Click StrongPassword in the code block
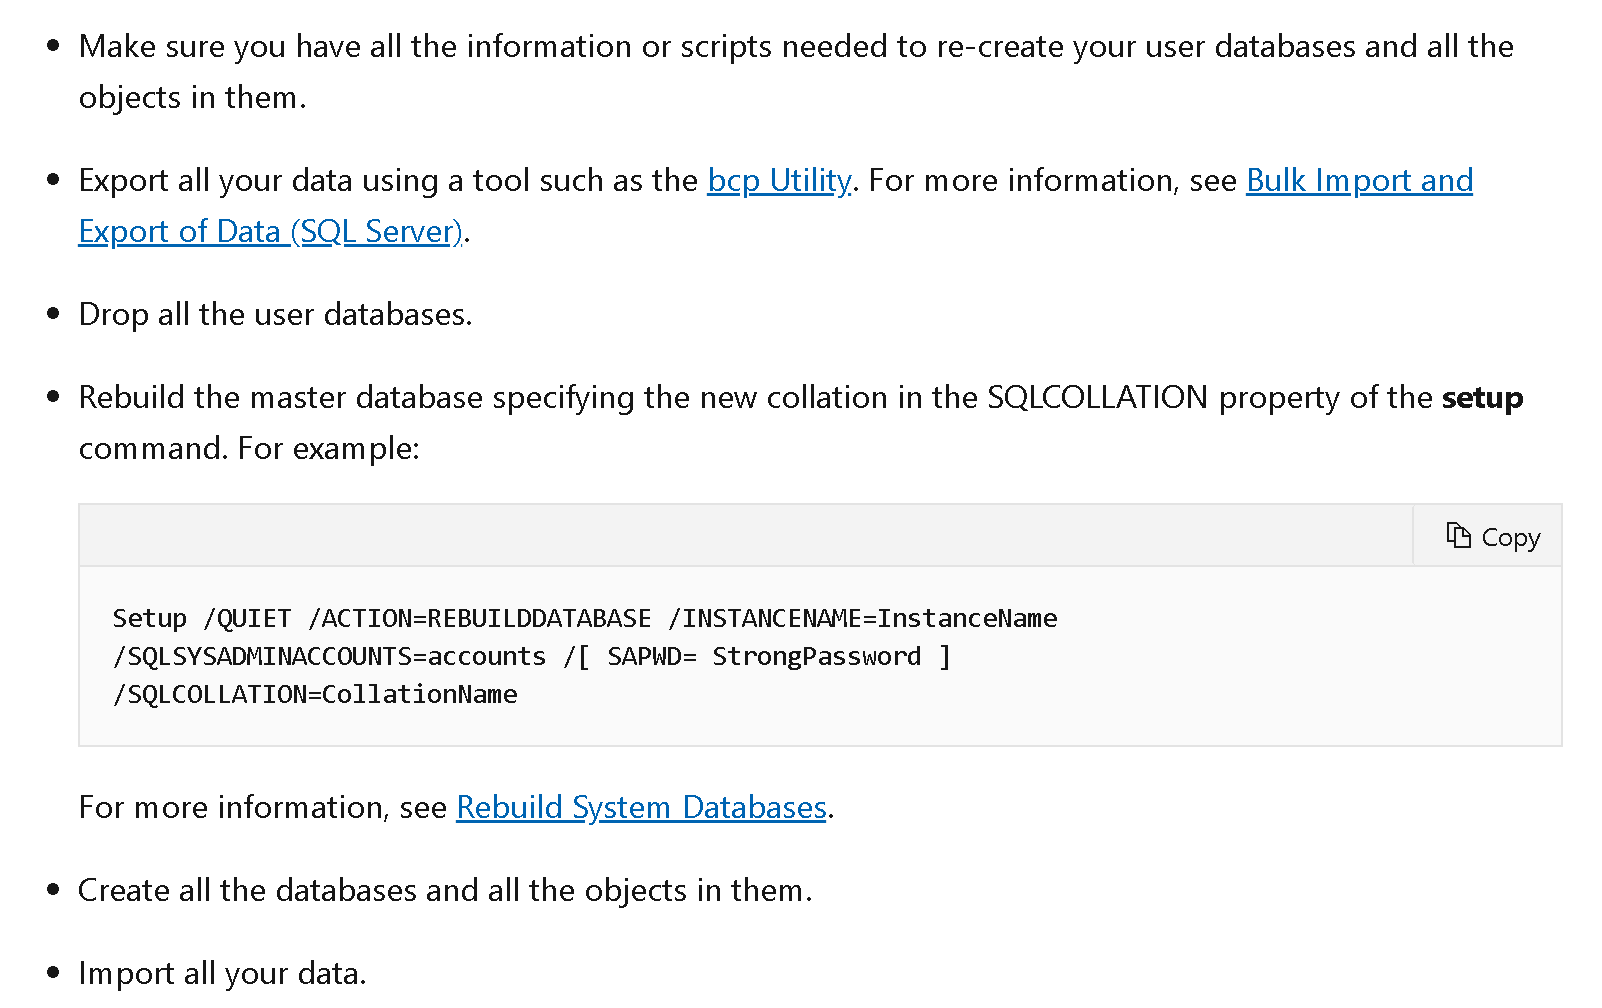Viewport: 1602px width, 1008px height. point(816,656)
